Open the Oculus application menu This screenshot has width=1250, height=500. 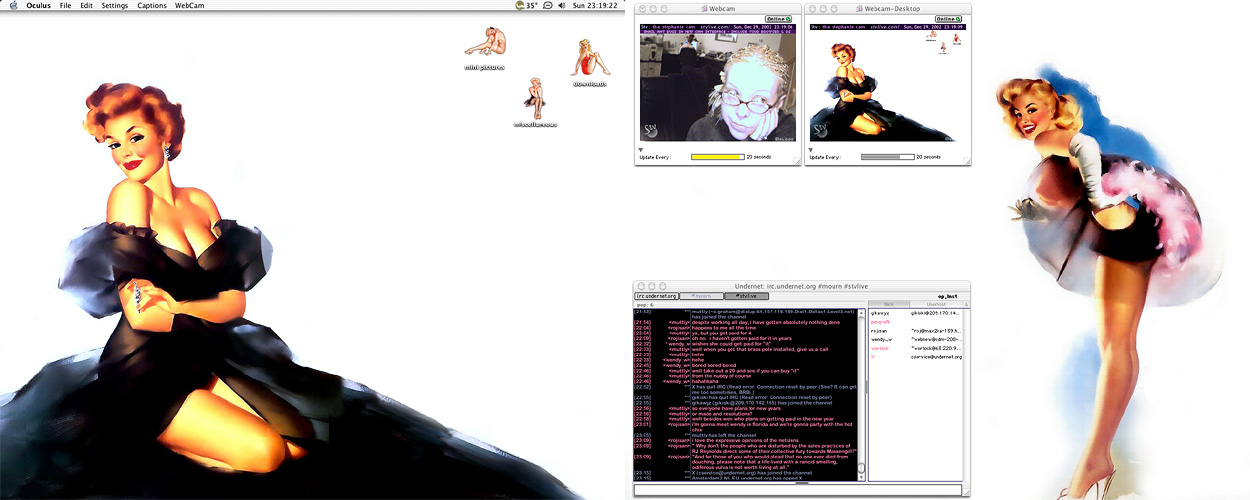coord(38,5)
